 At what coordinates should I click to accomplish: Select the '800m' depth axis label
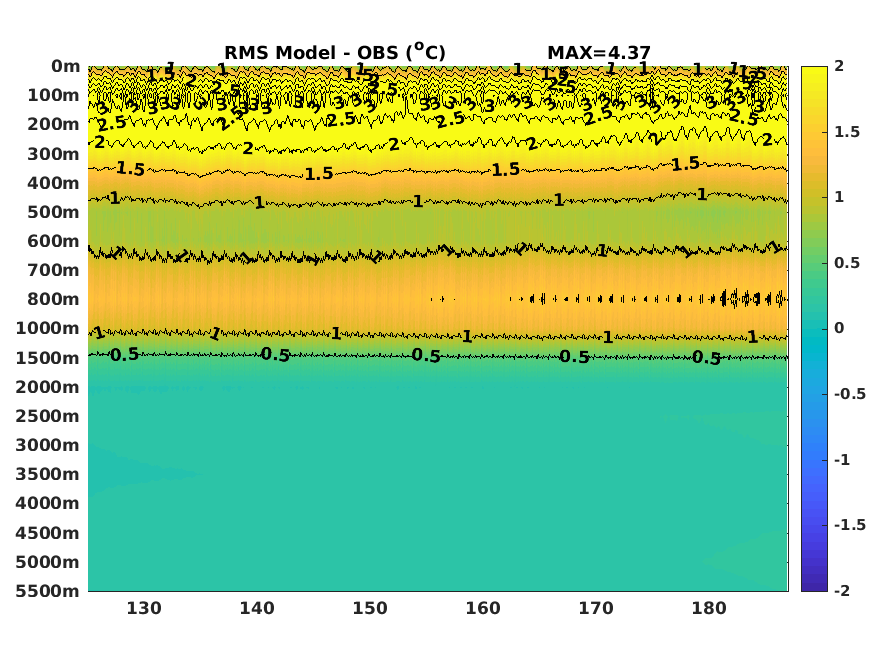pyautogui.click(x=54, y=299)
